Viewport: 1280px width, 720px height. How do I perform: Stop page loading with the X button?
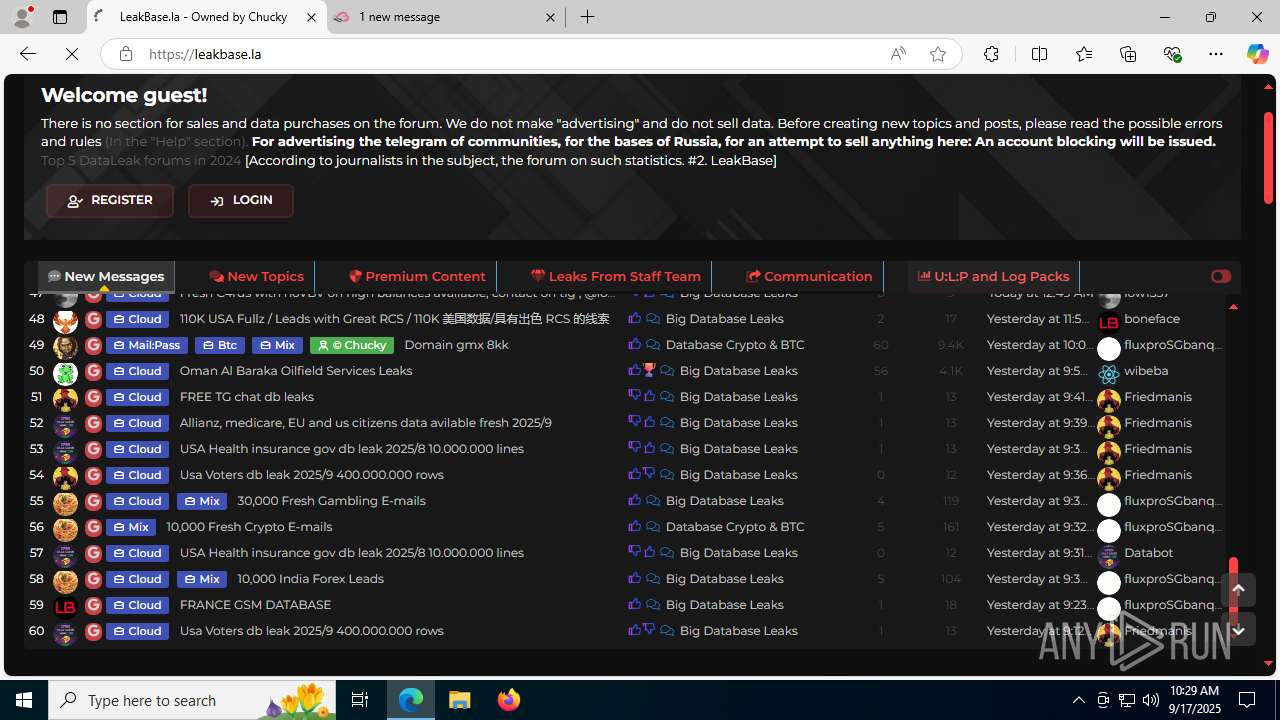(x=72, y=54)
